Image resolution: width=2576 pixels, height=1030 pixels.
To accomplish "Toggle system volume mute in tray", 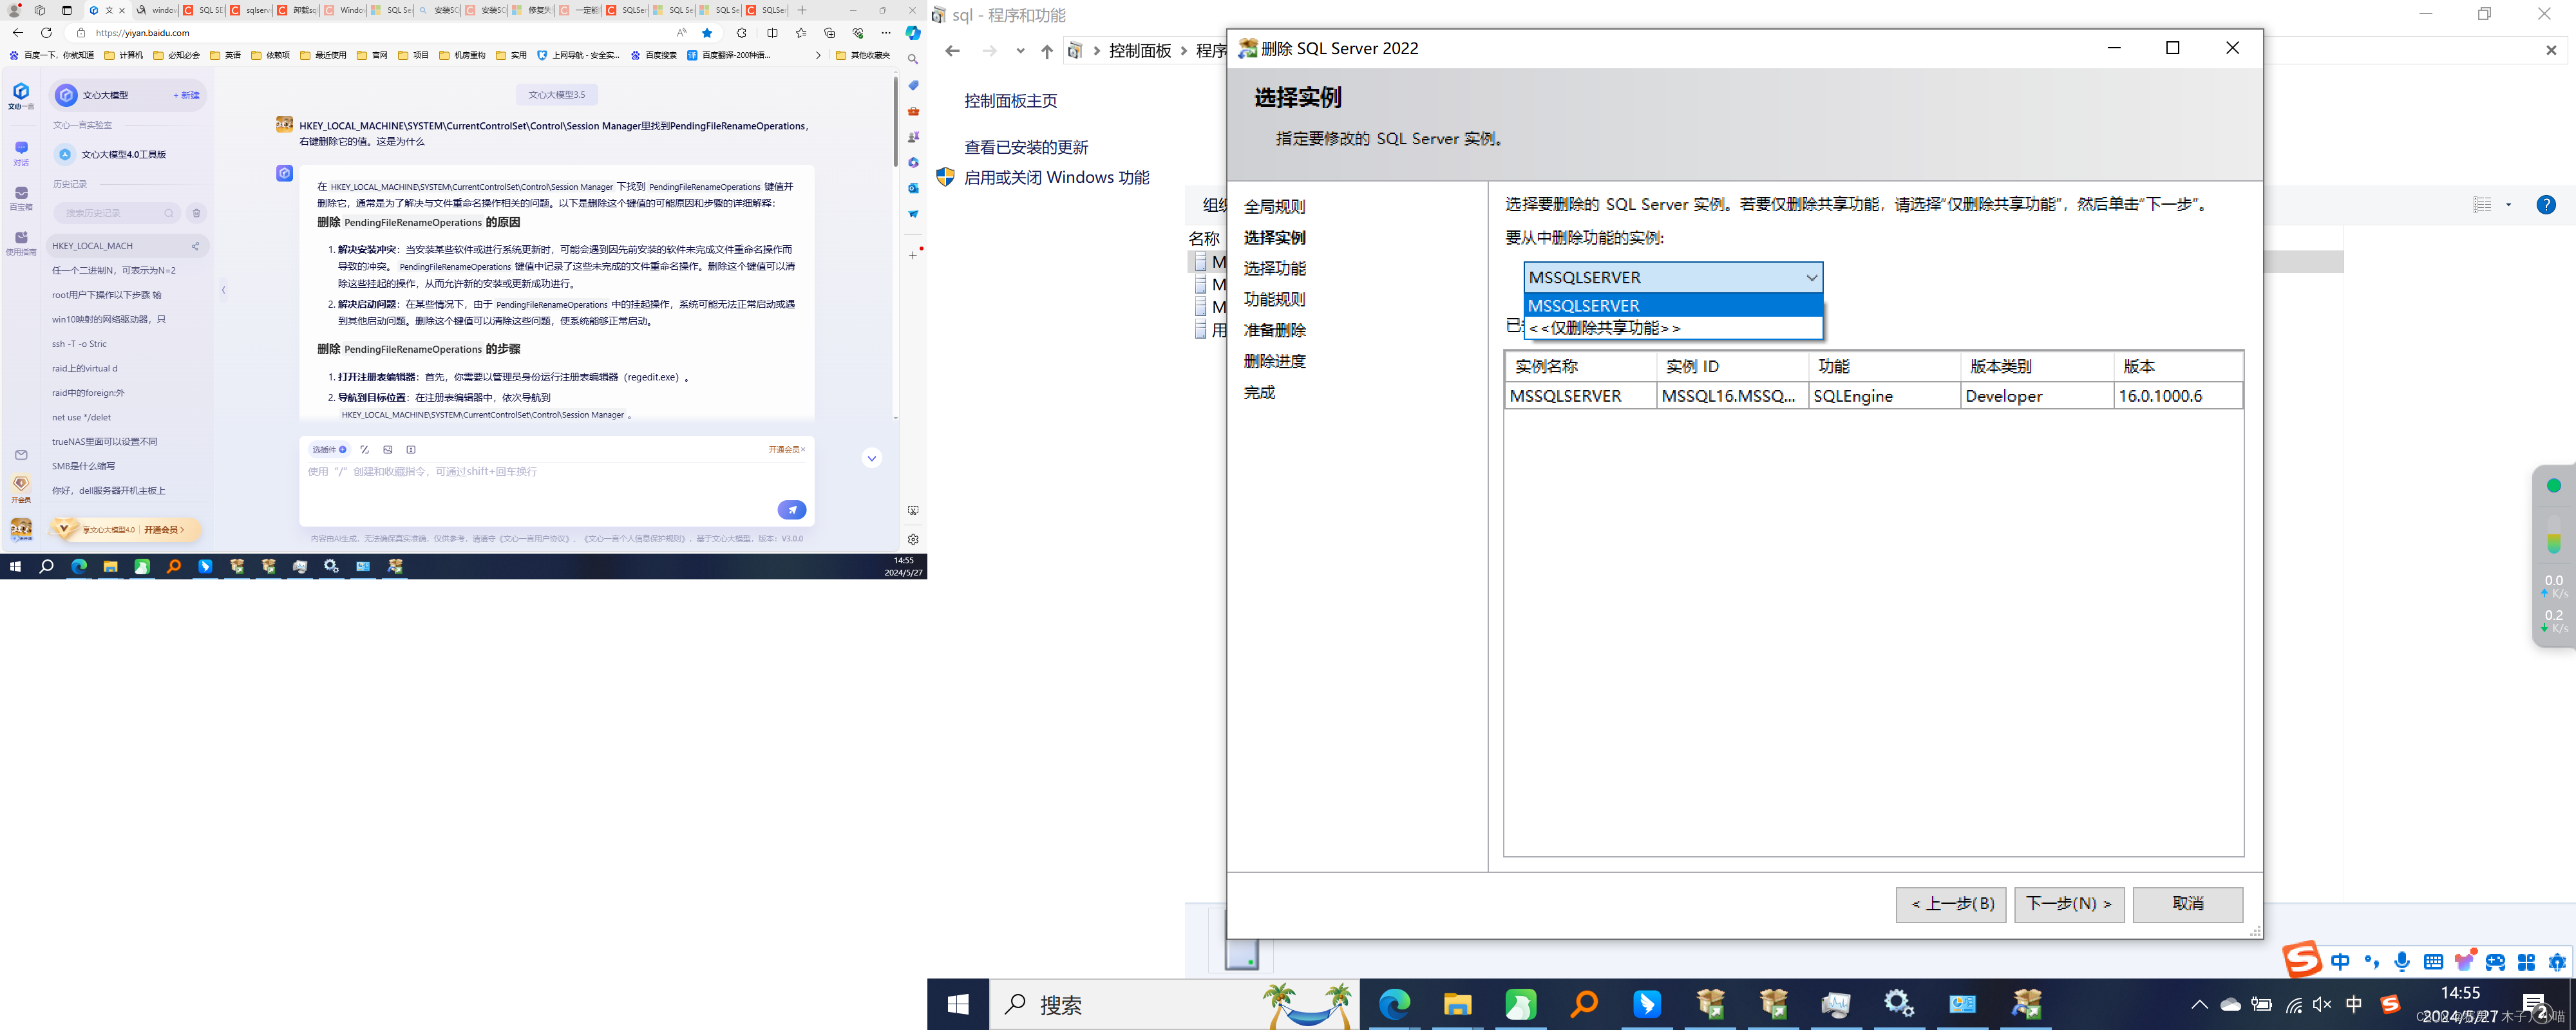I will pyautogui.click(x=2322, y=1005).
